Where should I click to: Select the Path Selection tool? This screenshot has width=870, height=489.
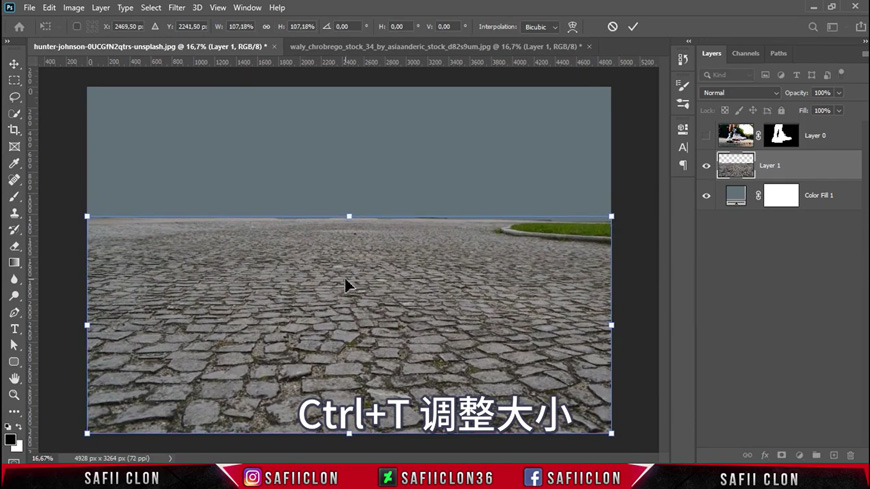[14, 345]
